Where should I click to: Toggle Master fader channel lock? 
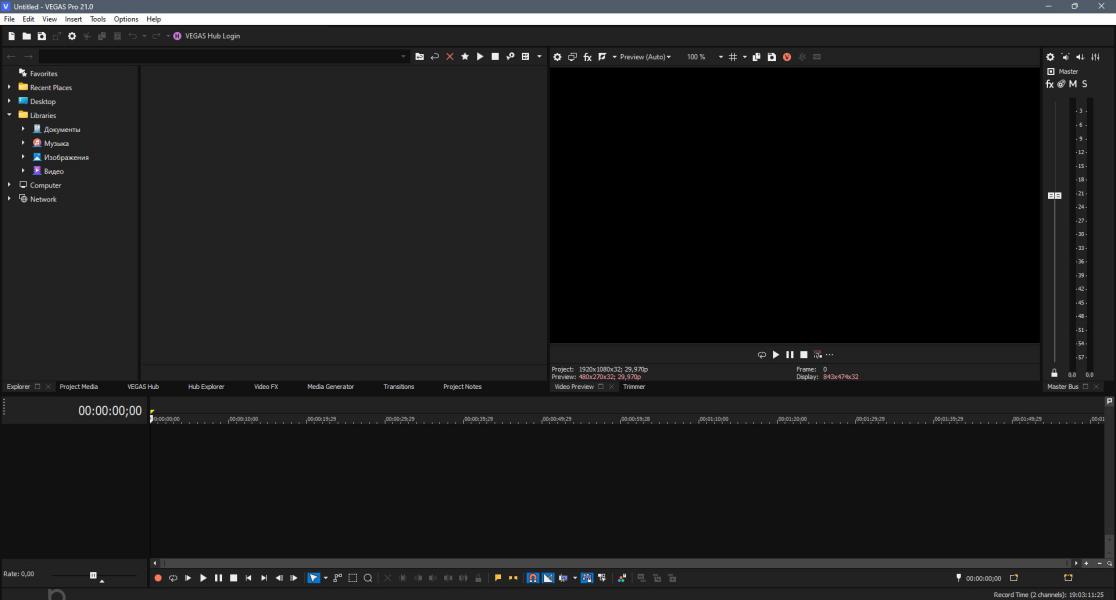coord(1054,373)
